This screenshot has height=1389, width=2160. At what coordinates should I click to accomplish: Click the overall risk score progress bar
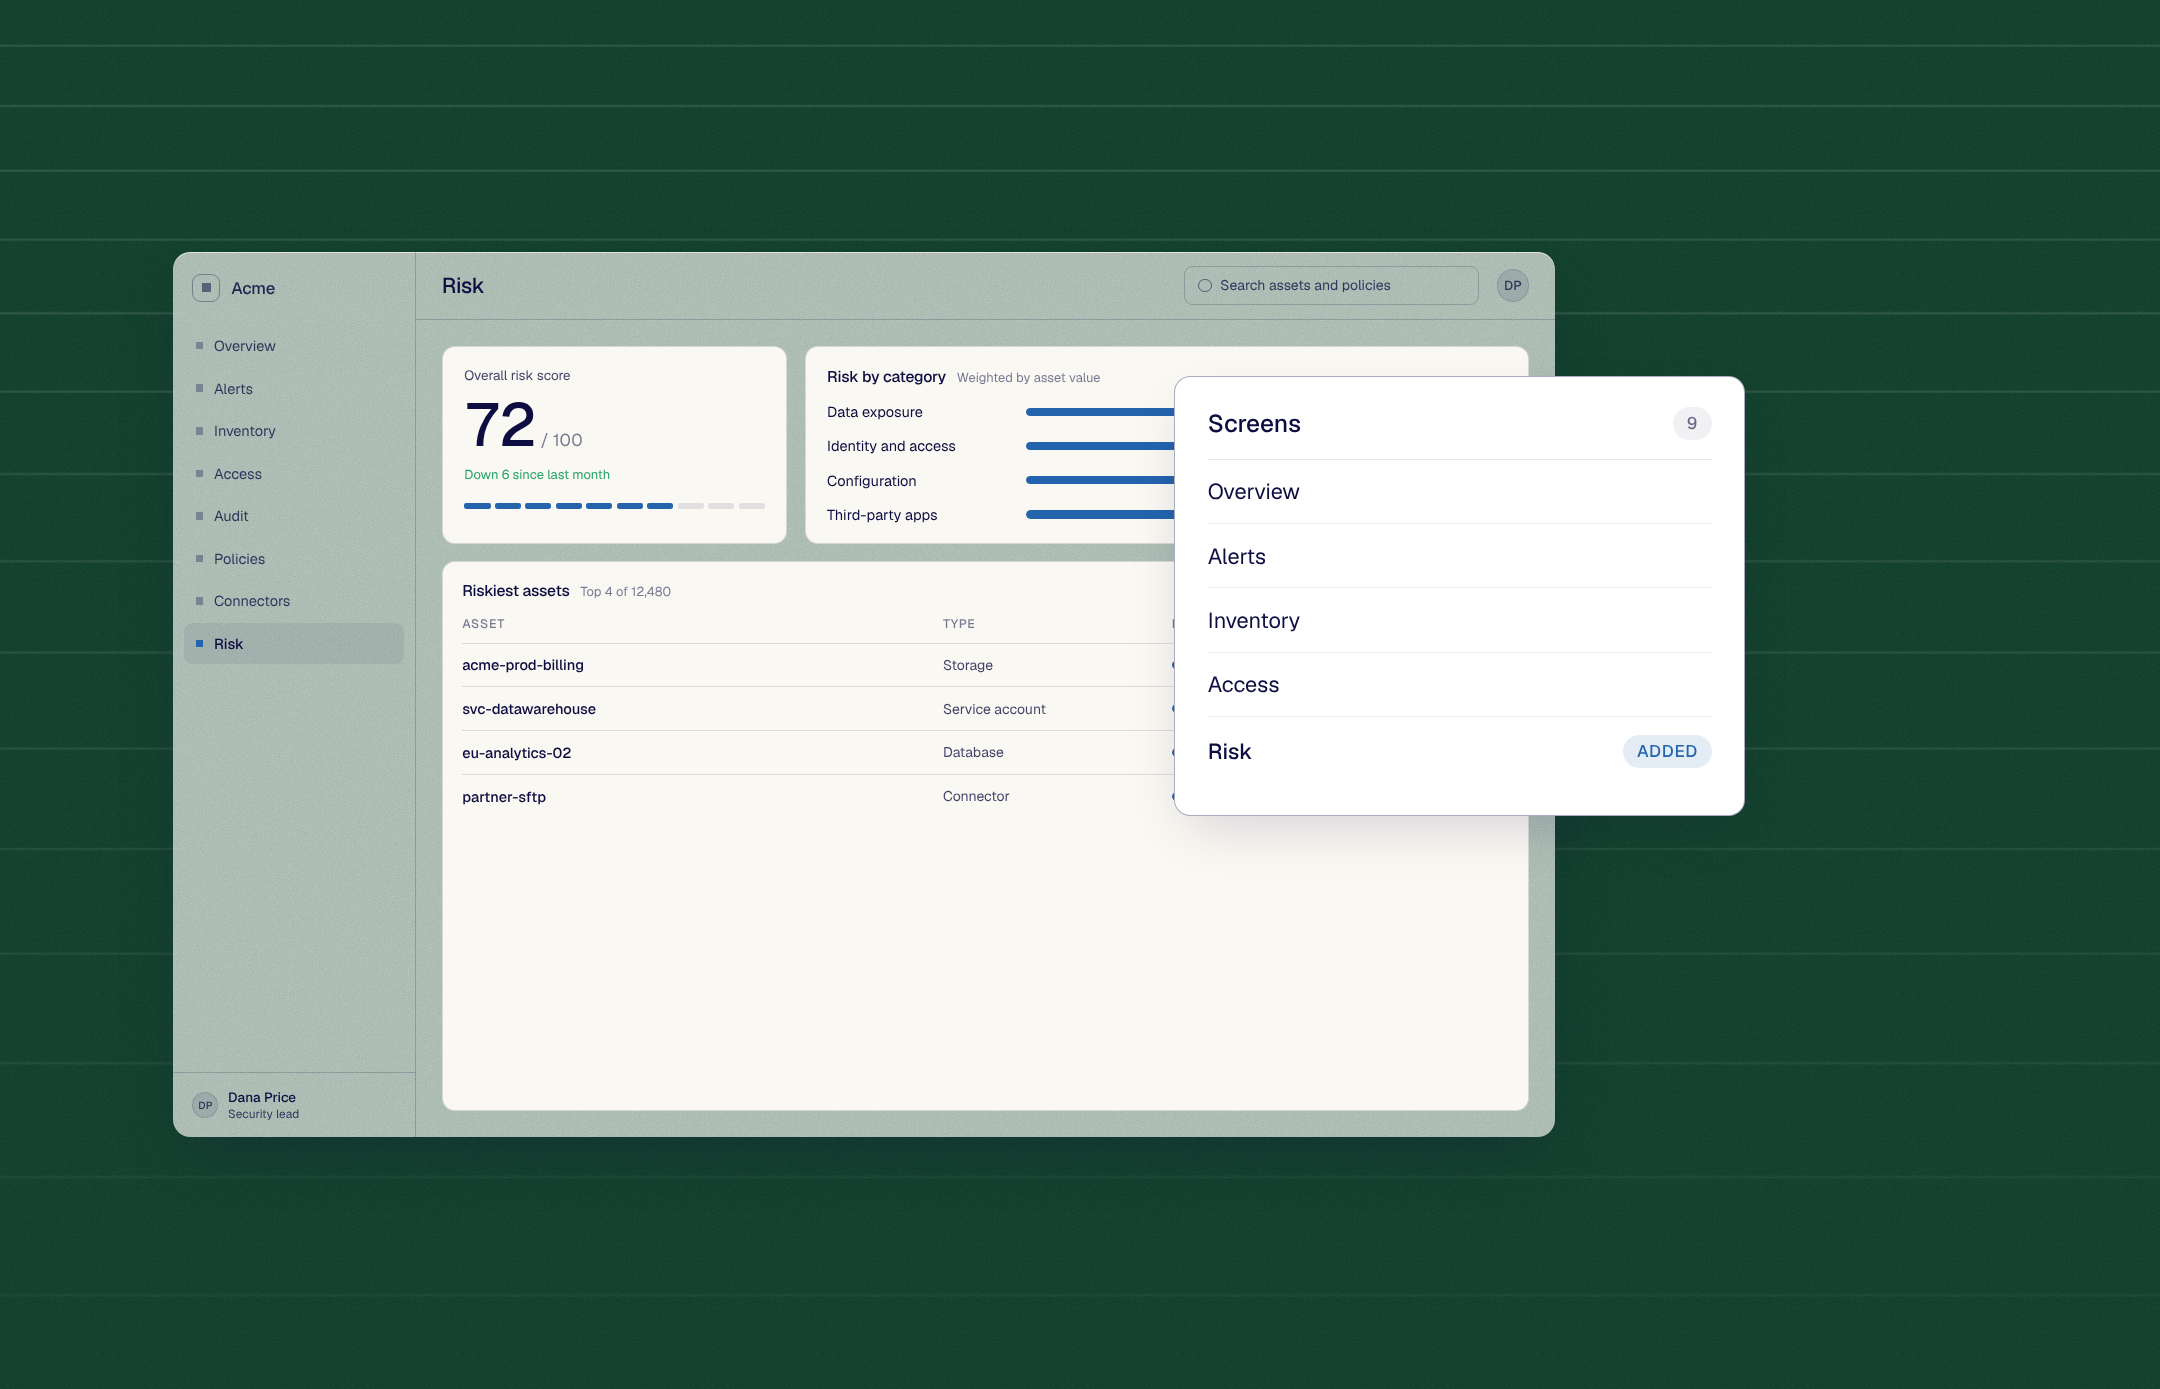pyautogui.click(x=614, y=506)
